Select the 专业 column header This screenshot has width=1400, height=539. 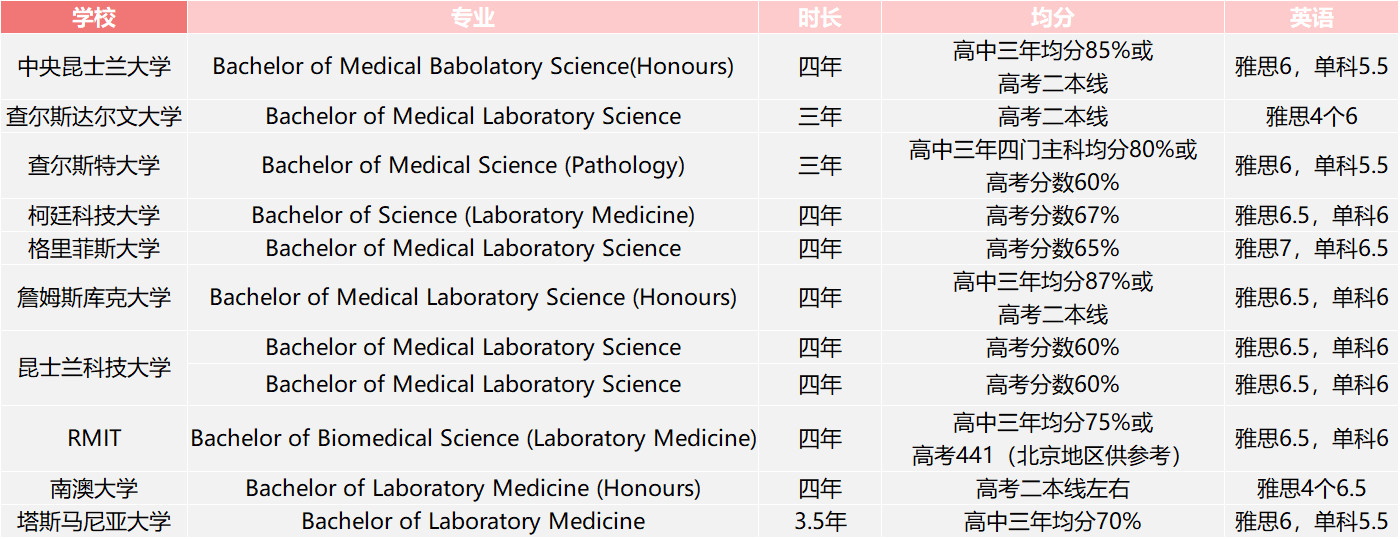pyautogui.click(x=472, y=17)
